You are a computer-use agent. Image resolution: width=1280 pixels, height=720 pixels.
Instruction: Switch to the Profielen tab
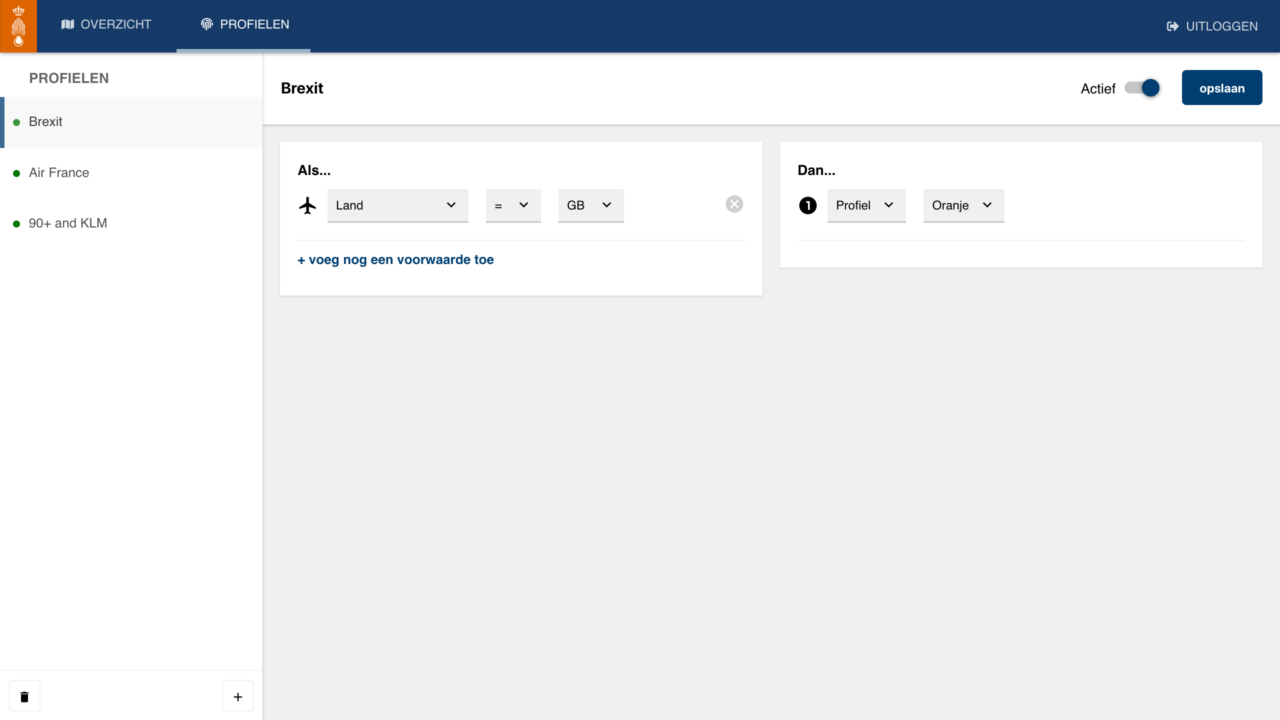click(244, 25)
